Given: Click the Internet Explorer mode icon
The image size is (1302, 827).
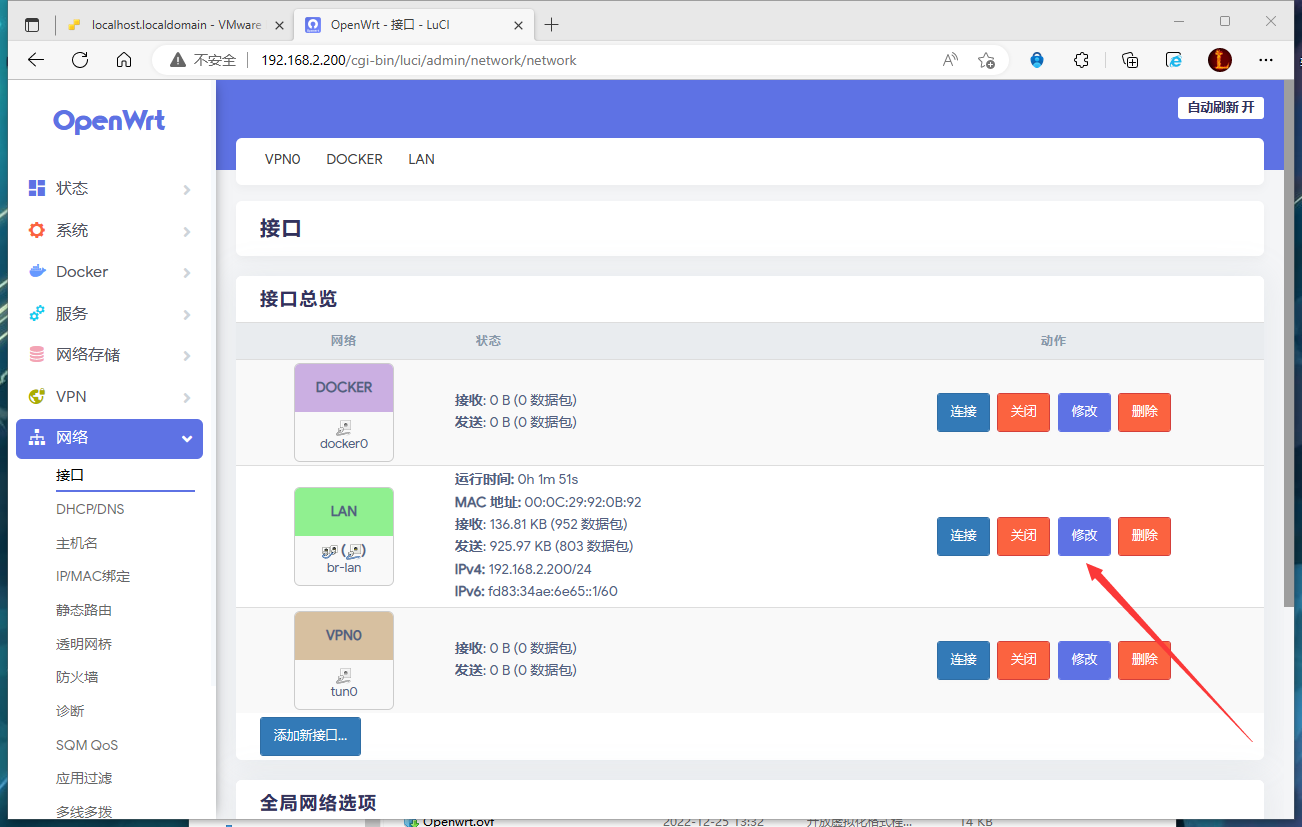Looking at the screenshot, I should pos(1175,60).
